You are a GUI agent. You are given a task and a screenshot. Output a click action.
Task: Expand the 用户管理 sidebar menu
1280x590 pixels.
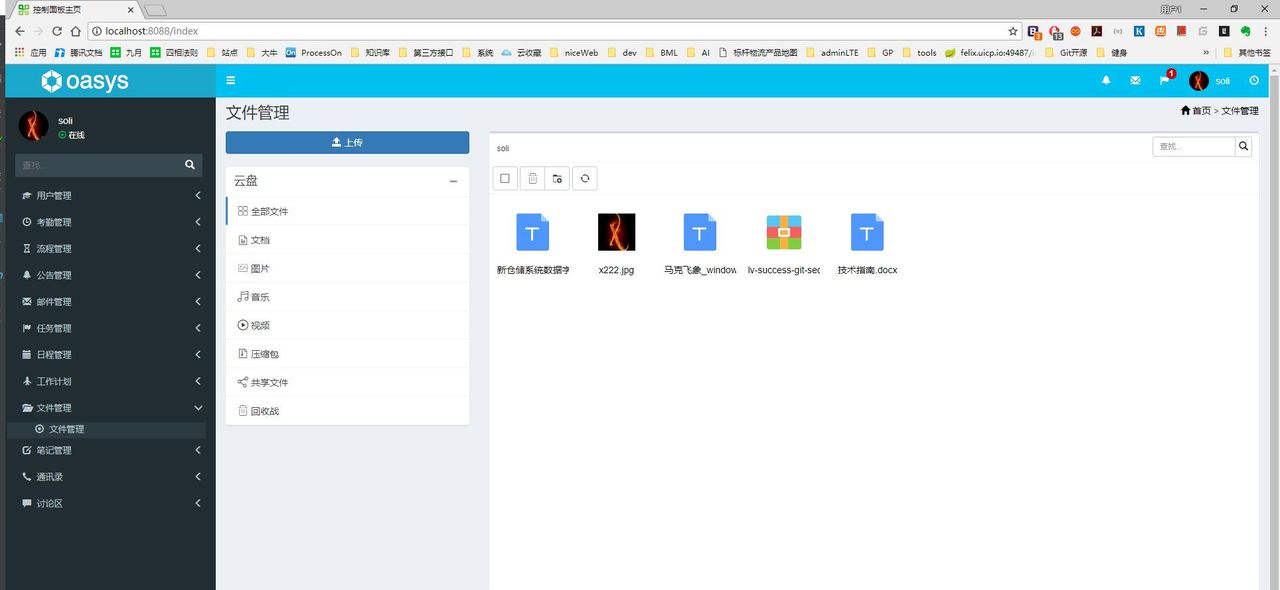(x=110, y=196)
